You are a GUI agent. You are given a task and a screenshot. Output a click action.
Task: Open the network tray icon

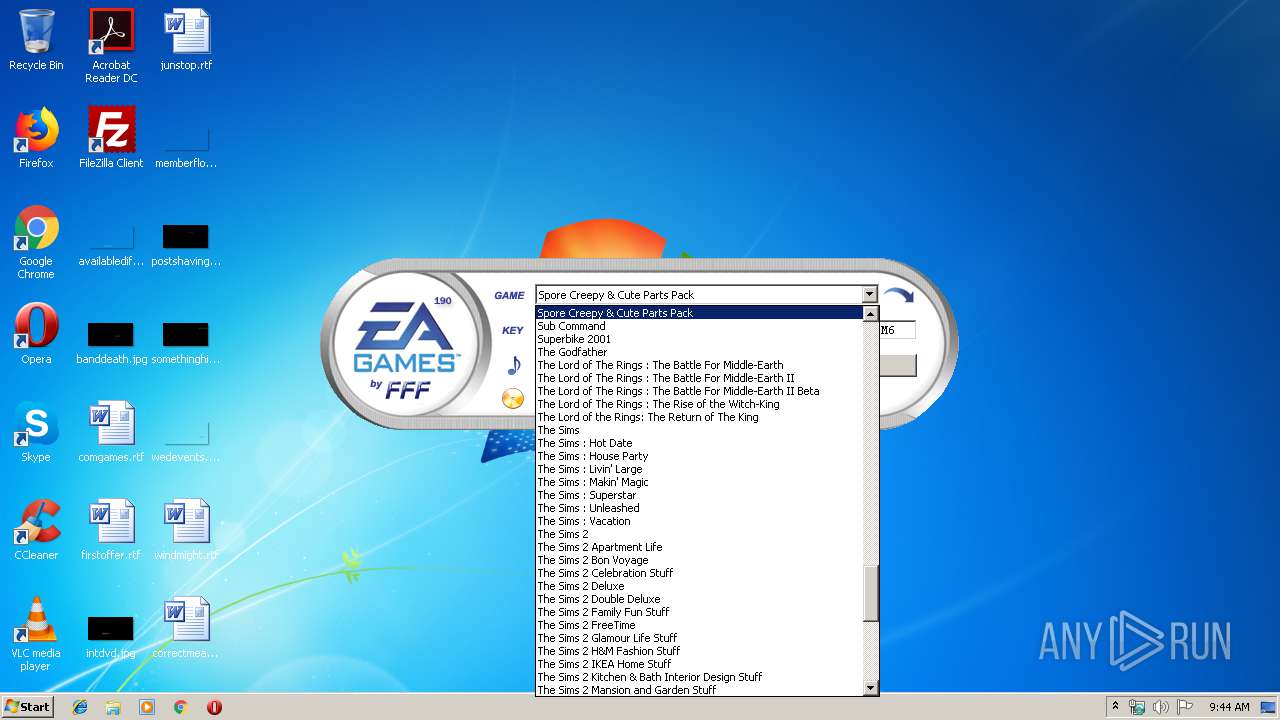(x=1137, y=707)
